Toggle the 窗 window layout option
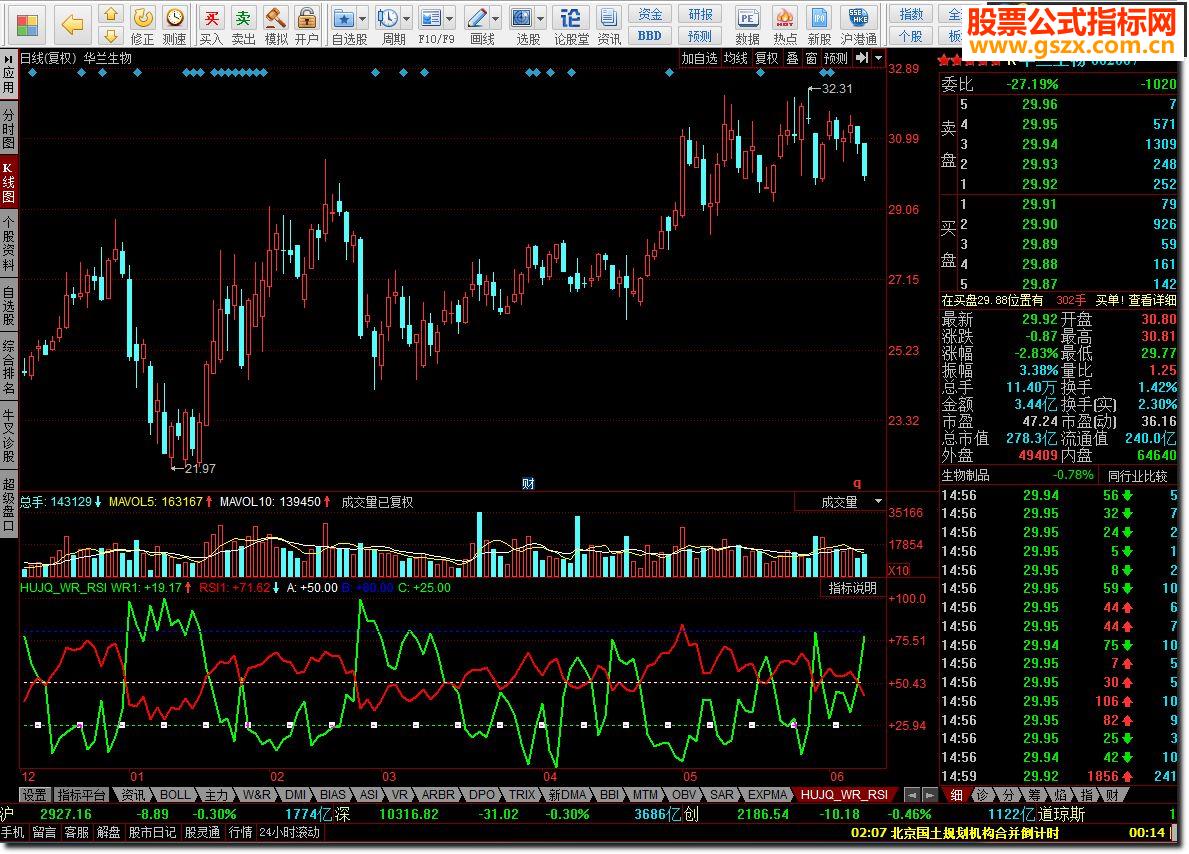This screenshot has height=854, width=1189. coord(811,58)
